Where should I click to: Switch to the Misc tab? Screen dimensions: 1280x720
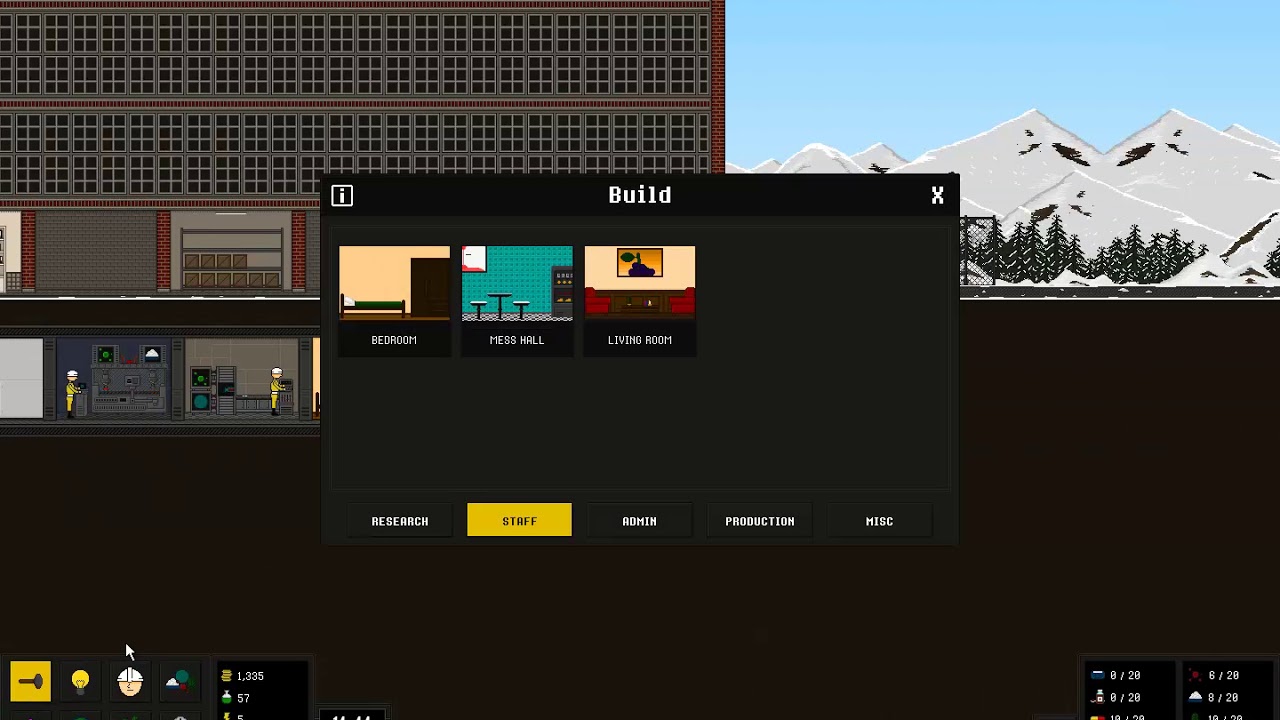[879, 521]
